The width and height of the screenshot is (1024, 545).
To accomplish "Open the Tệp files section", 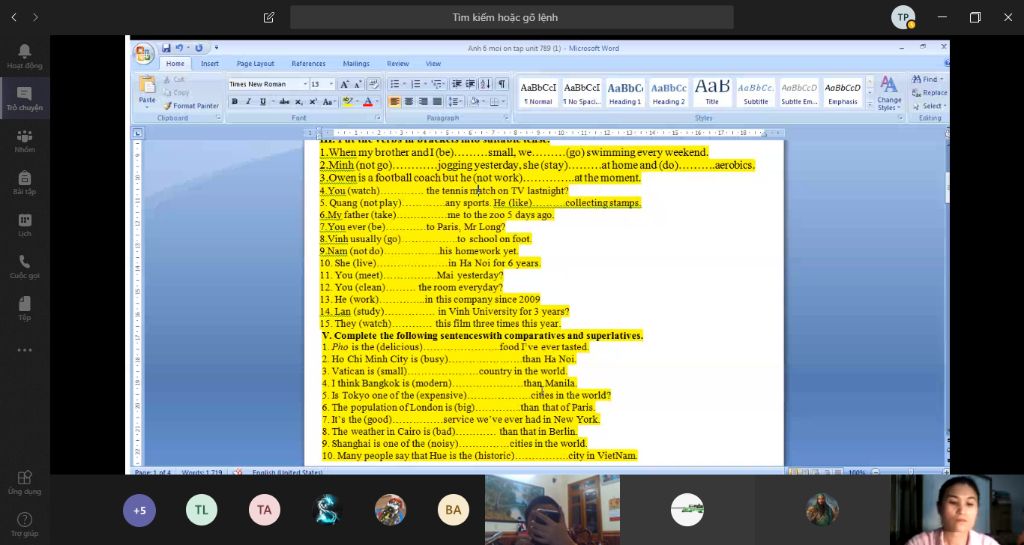I will click(24, 308).
